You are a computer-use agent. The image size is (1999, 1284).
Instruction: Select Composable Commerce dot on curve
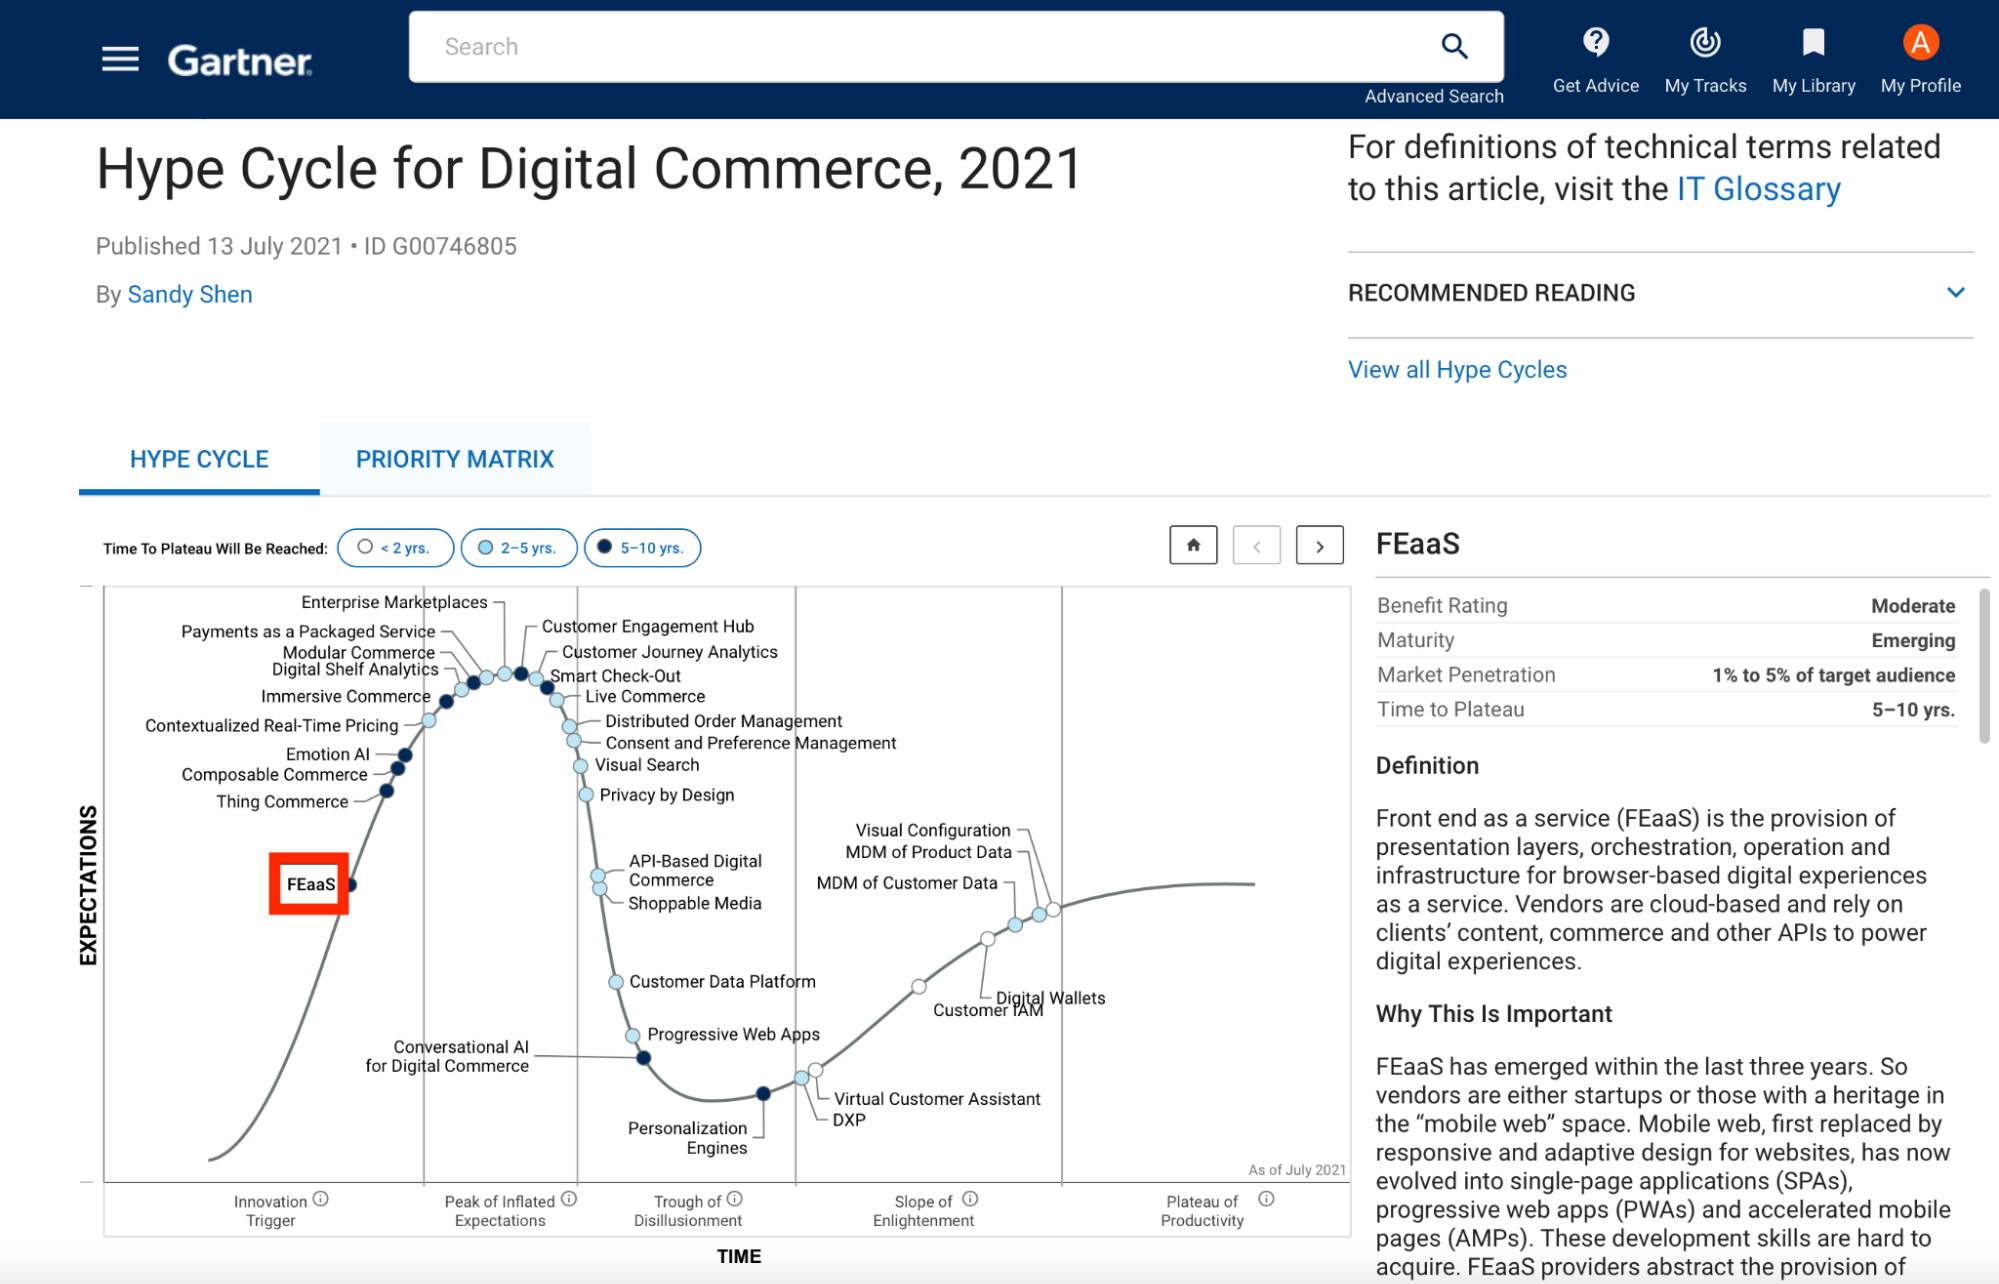[397, 768]
